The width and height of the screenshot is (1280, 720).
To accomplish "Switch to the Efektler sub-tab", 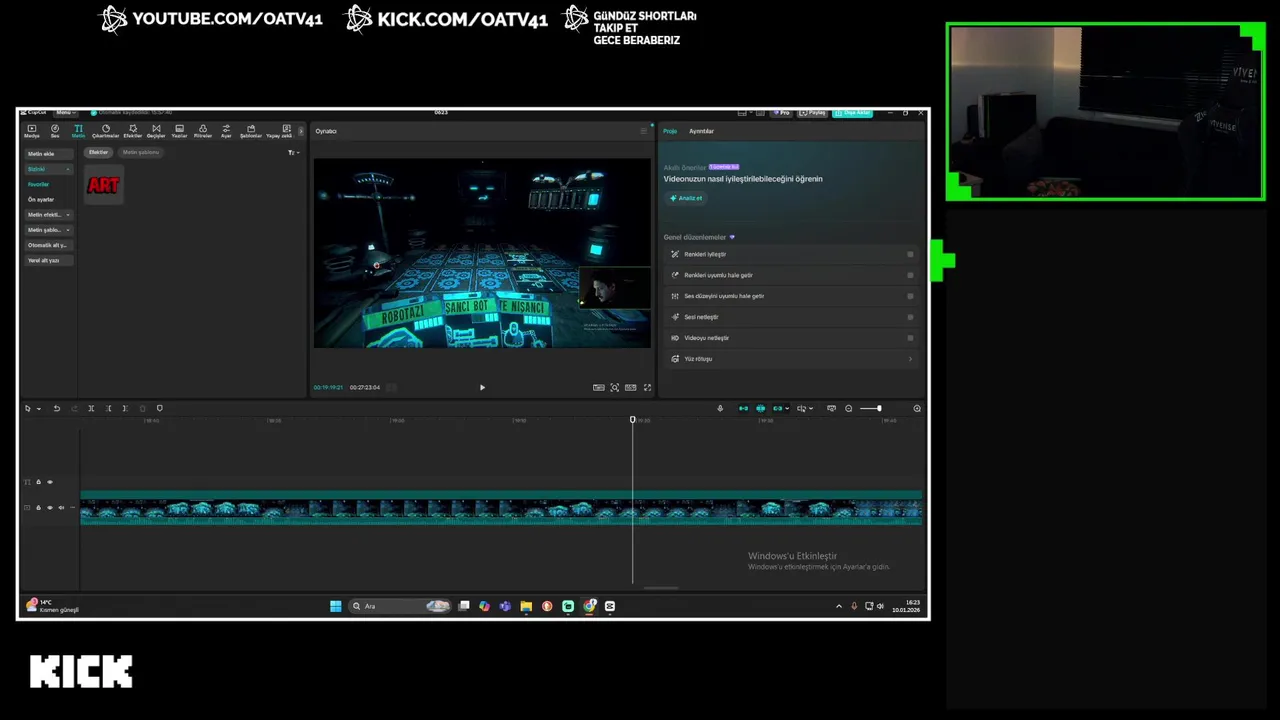I will click(98, 152).
